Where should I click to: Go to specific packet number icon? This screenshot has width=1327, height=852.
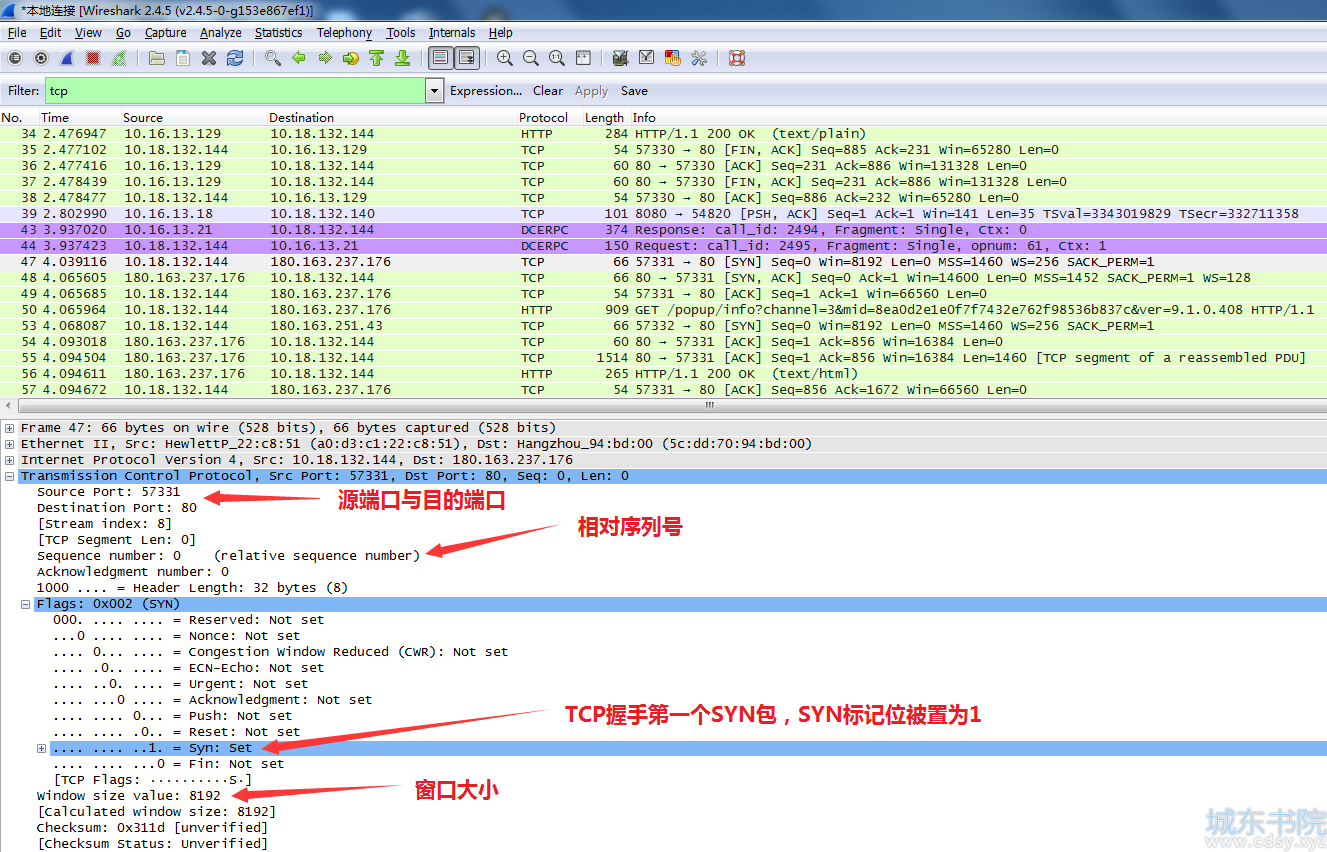(x=350, y=58)
